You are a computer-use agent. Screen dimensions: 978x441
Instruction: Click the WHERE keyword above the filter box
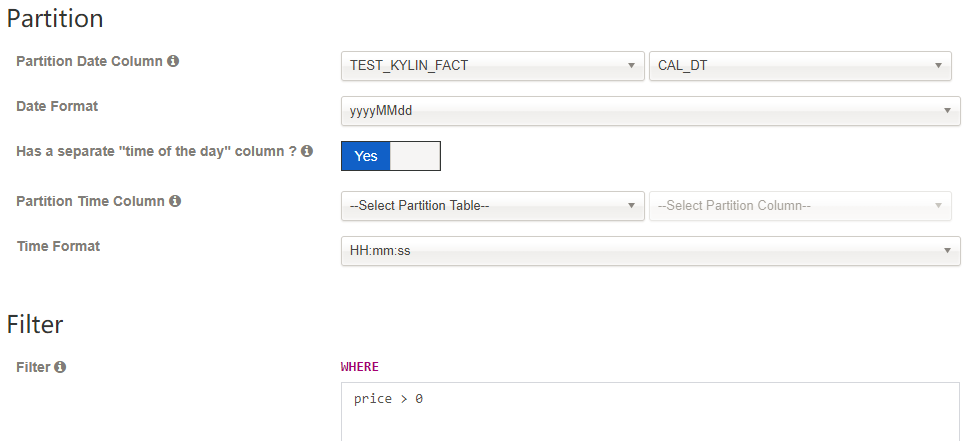point(360,367)
